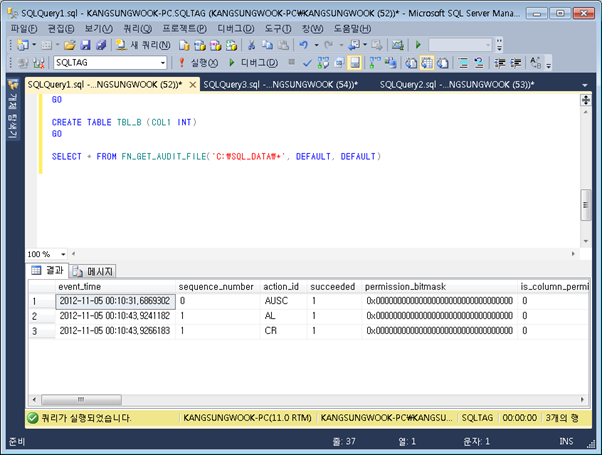
Task: Click the 디버그(D) debug button
Action: [253, 63]
